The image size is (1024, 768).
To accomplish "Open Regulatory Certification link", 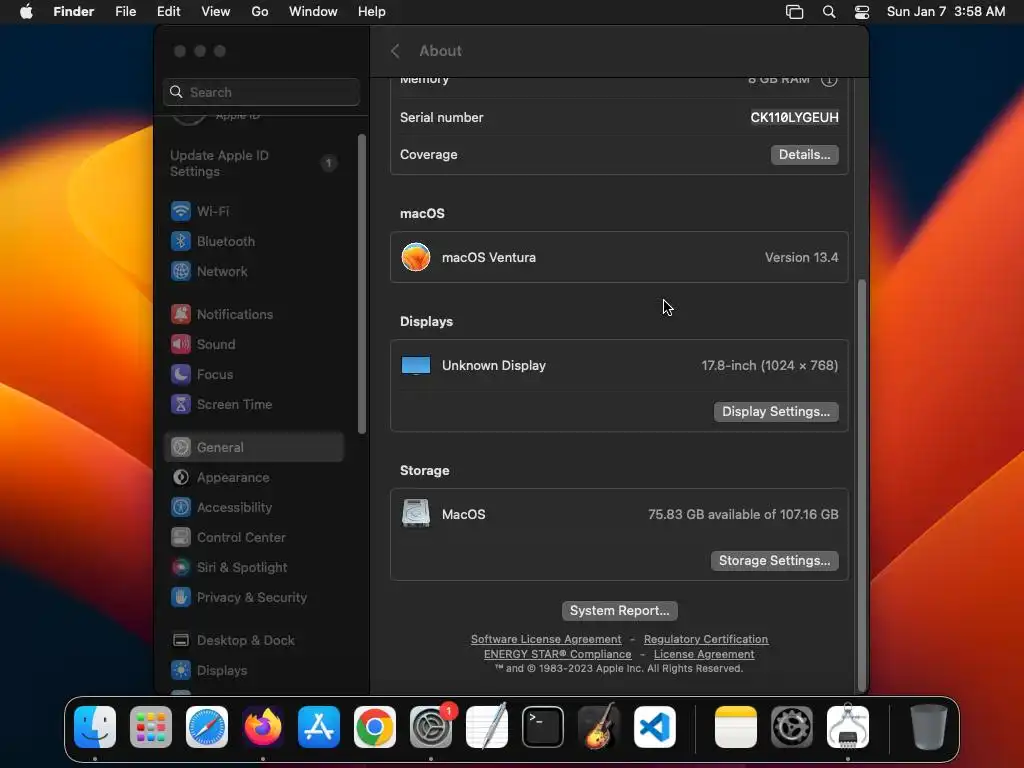I will (706, 639).
